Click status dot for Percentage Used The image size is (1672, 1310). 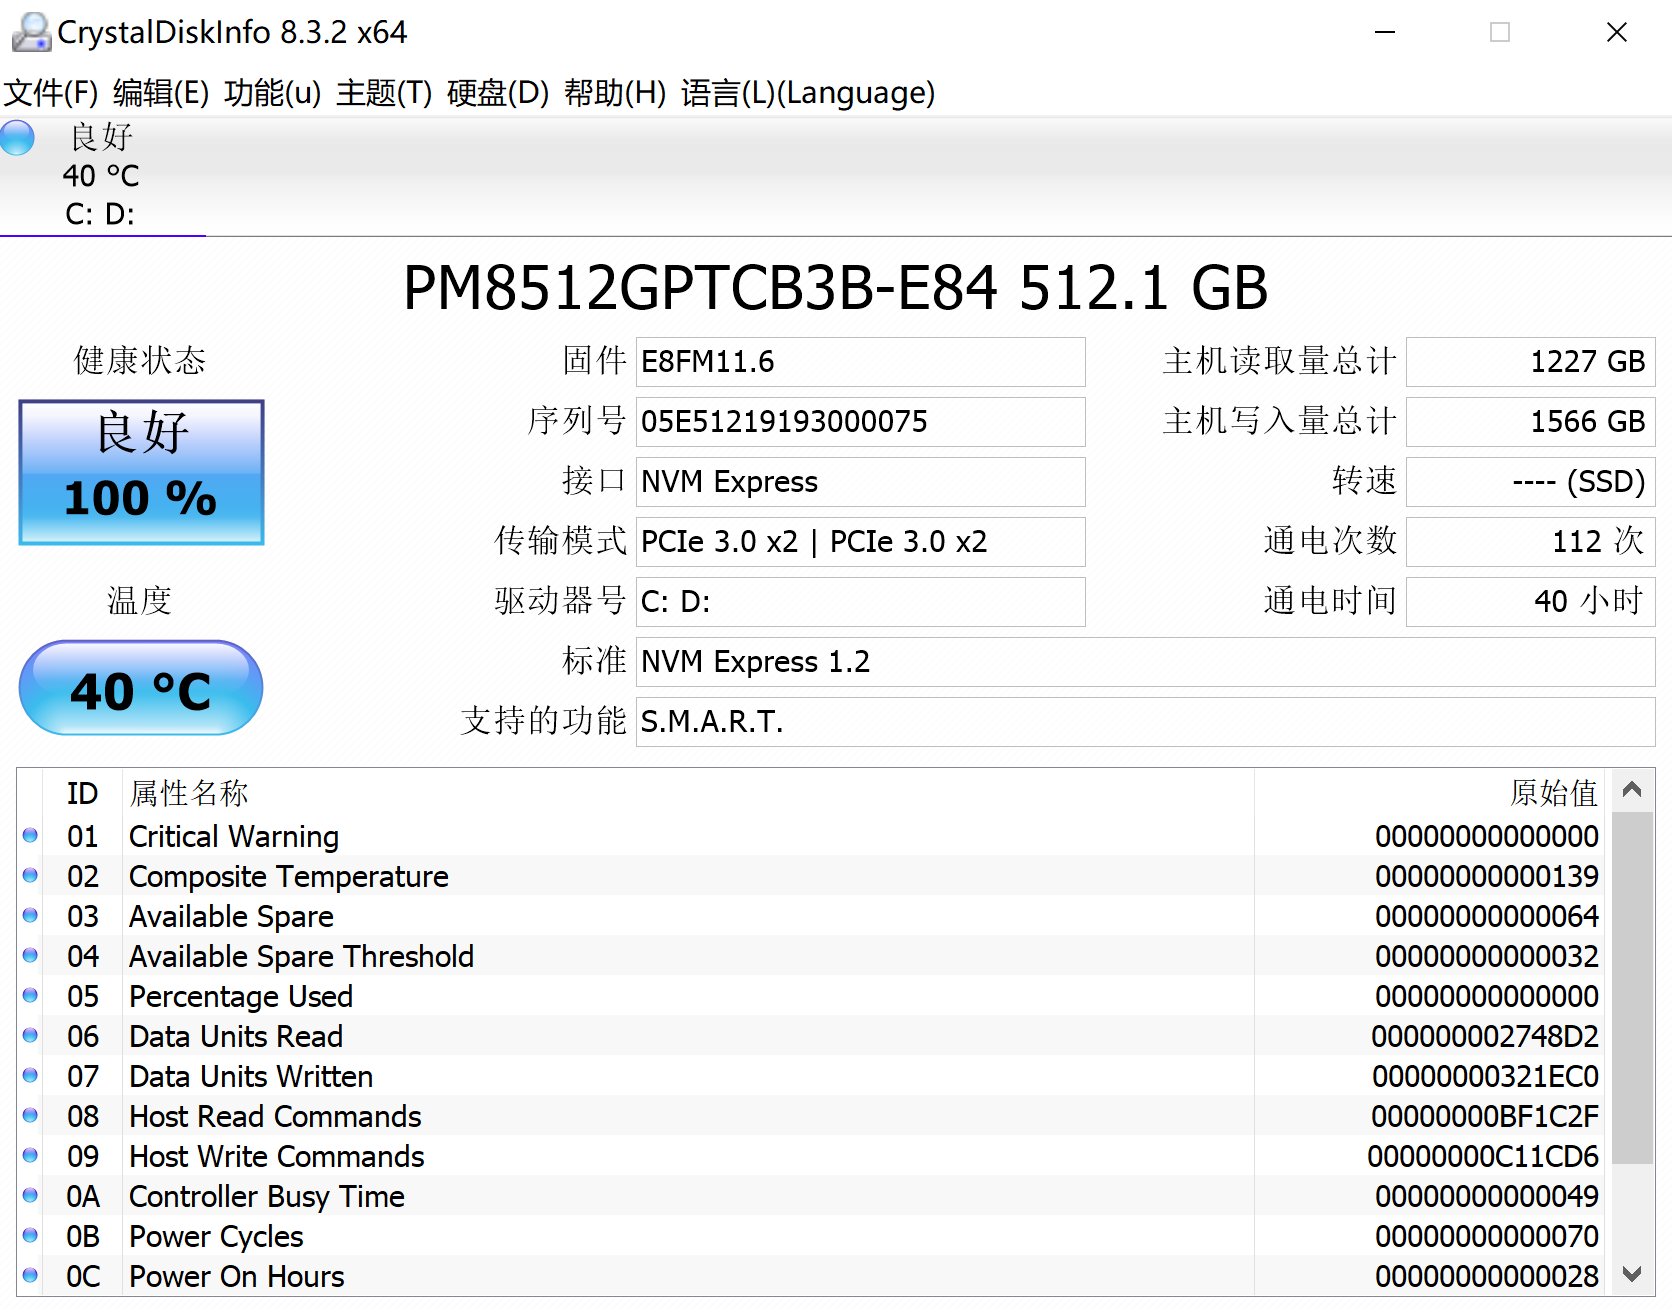[30, 995]
